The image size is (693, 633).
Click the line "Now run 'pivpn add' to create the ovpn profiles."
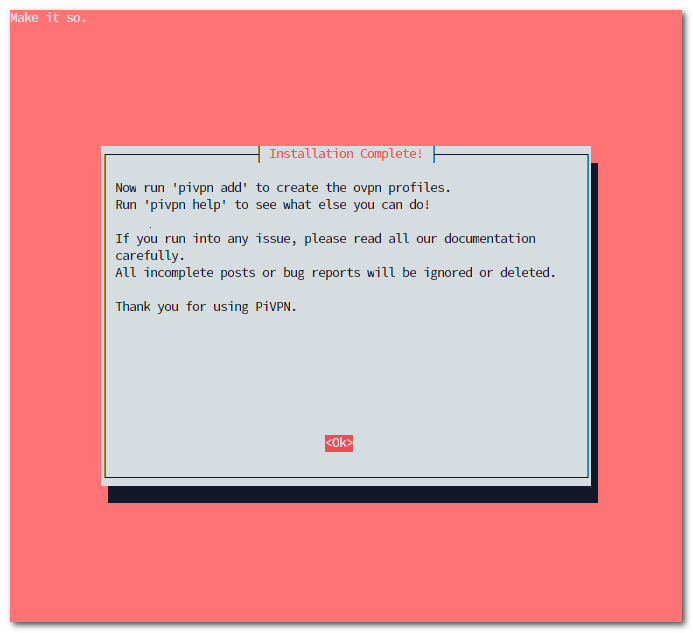click(283, 188)
